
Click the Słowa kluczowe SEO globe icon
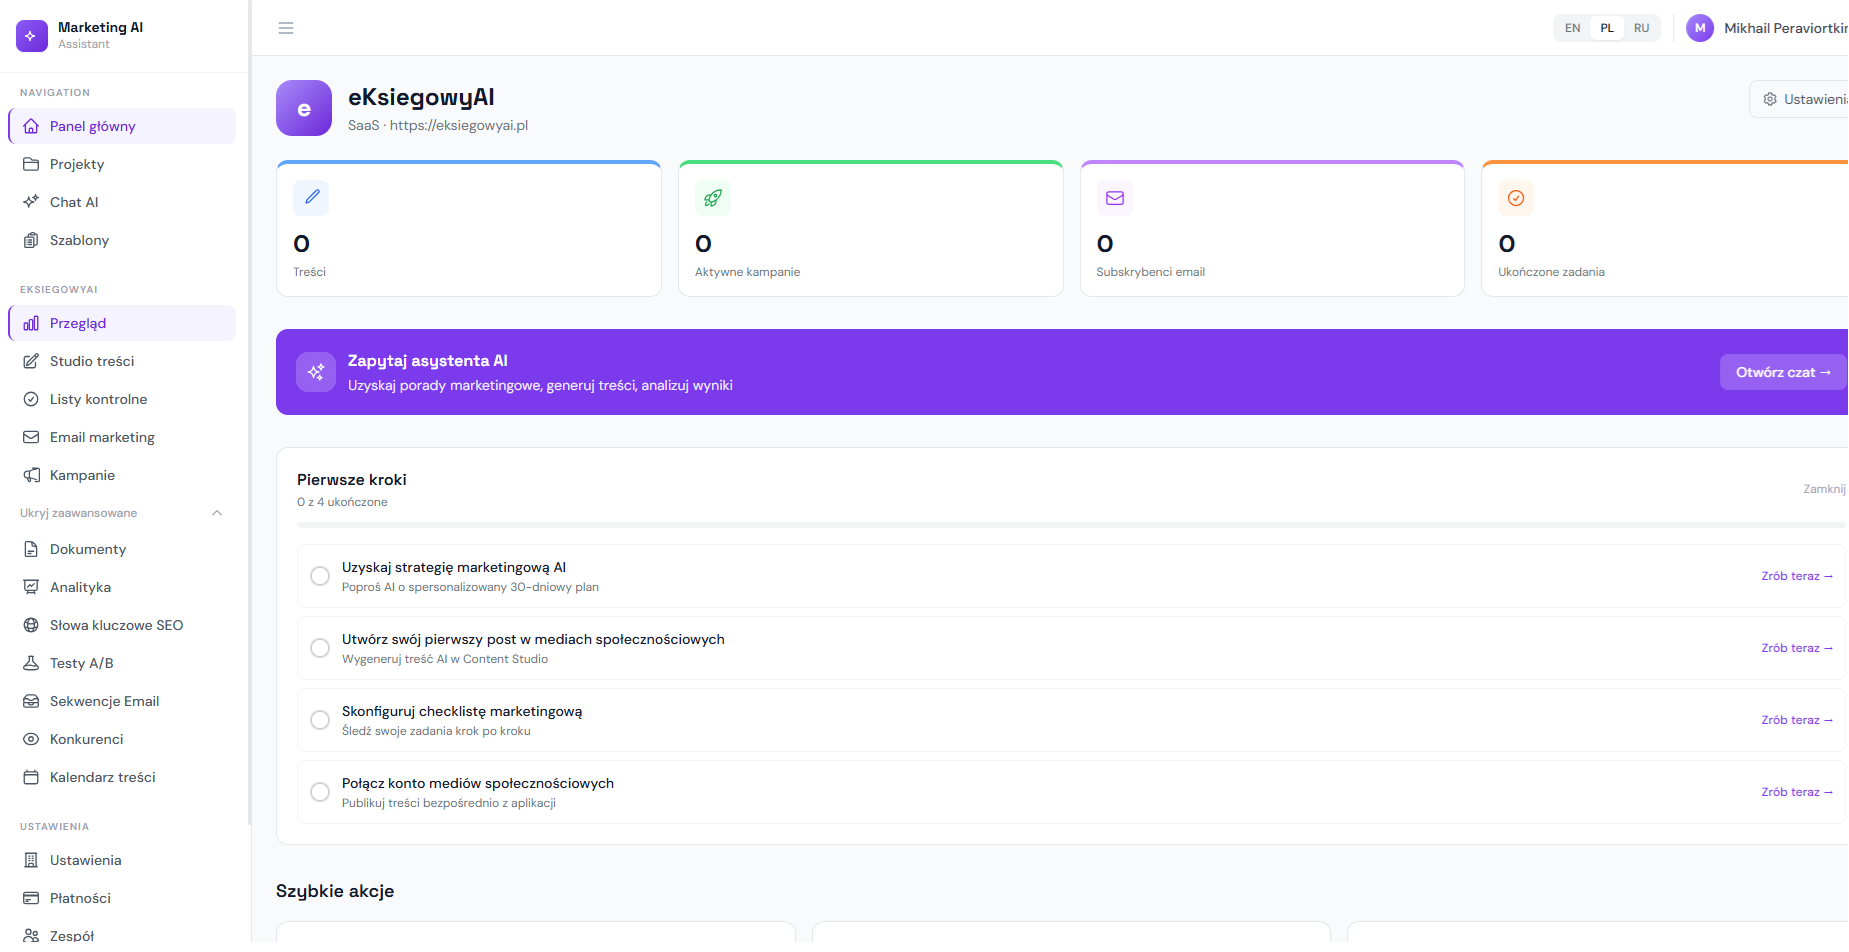(31, 625)
